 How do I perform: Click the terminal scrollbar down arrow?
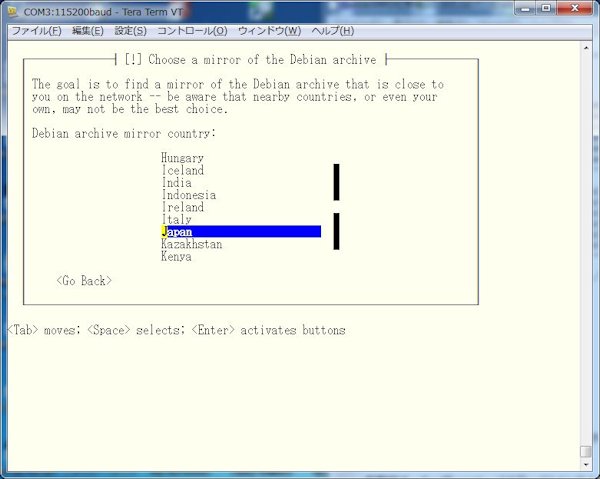pos(586,465)
